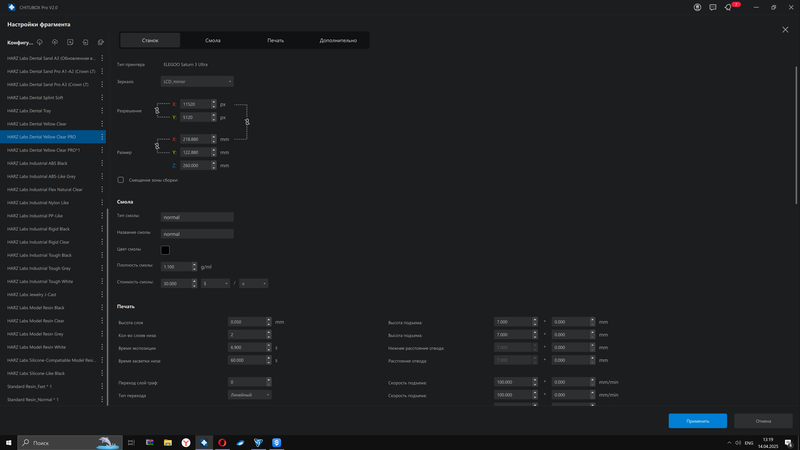Image resolution: width=800 pixels, height=450 pixels.
Task: Click the resolution aspect-ratio link icon
Action: [158, 110]
